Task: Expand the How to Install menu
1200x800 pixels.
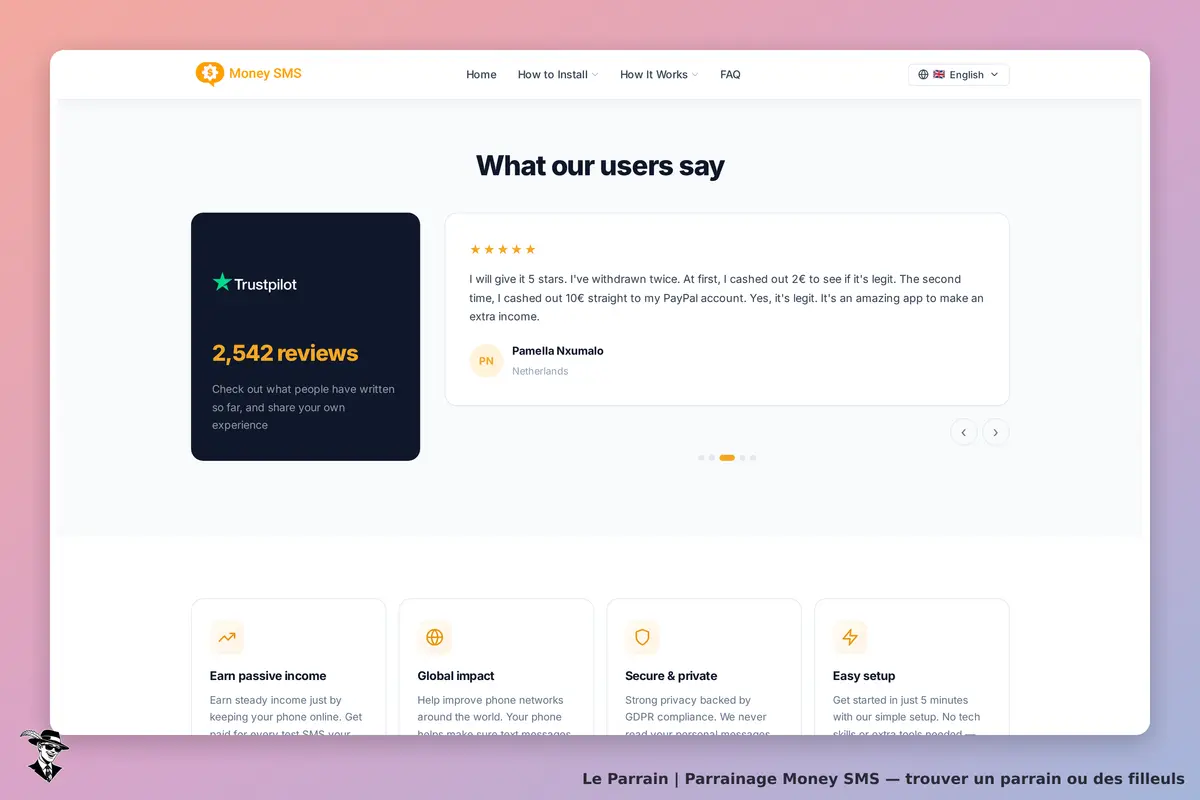Action: pos(558,74)
